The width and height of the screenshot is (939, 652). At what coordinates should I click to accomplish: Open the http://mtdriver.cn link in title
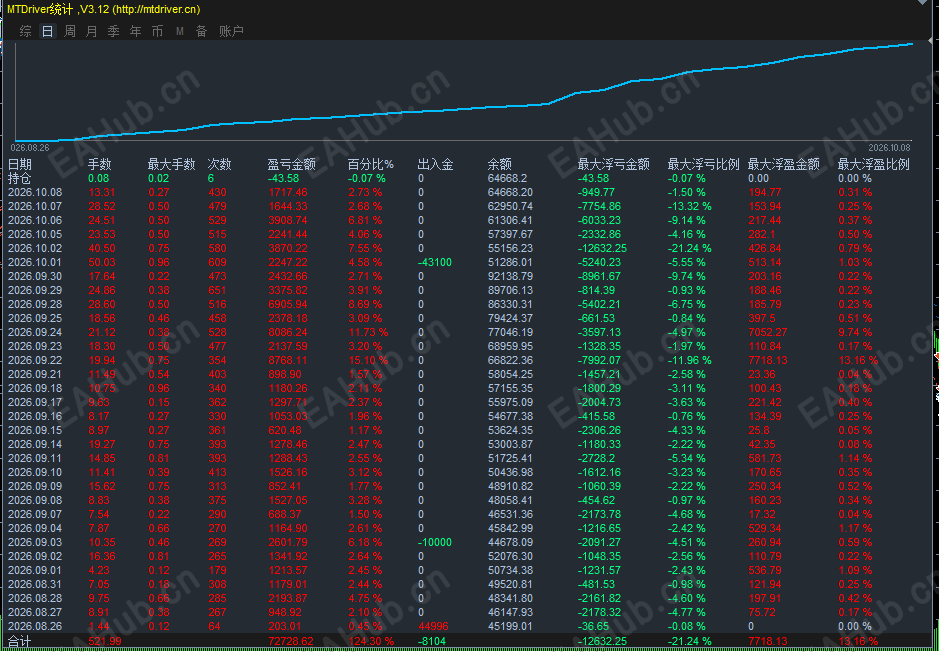coord(157,10)
